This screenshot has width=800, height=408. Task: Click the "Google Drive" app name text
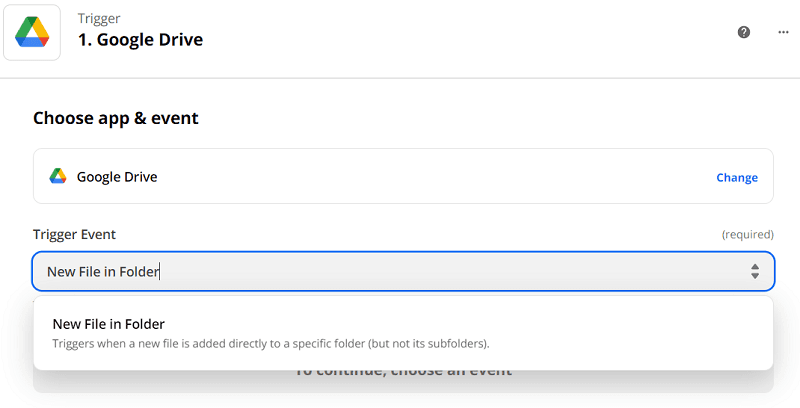pos(117,177)
